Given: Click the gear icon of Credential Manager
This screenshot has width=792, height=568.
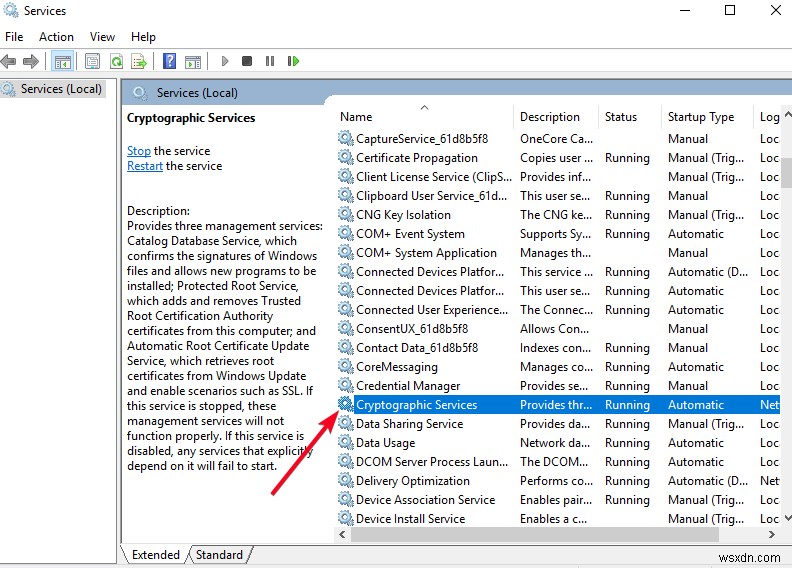Looking at the screenshot, I should 345,385.
